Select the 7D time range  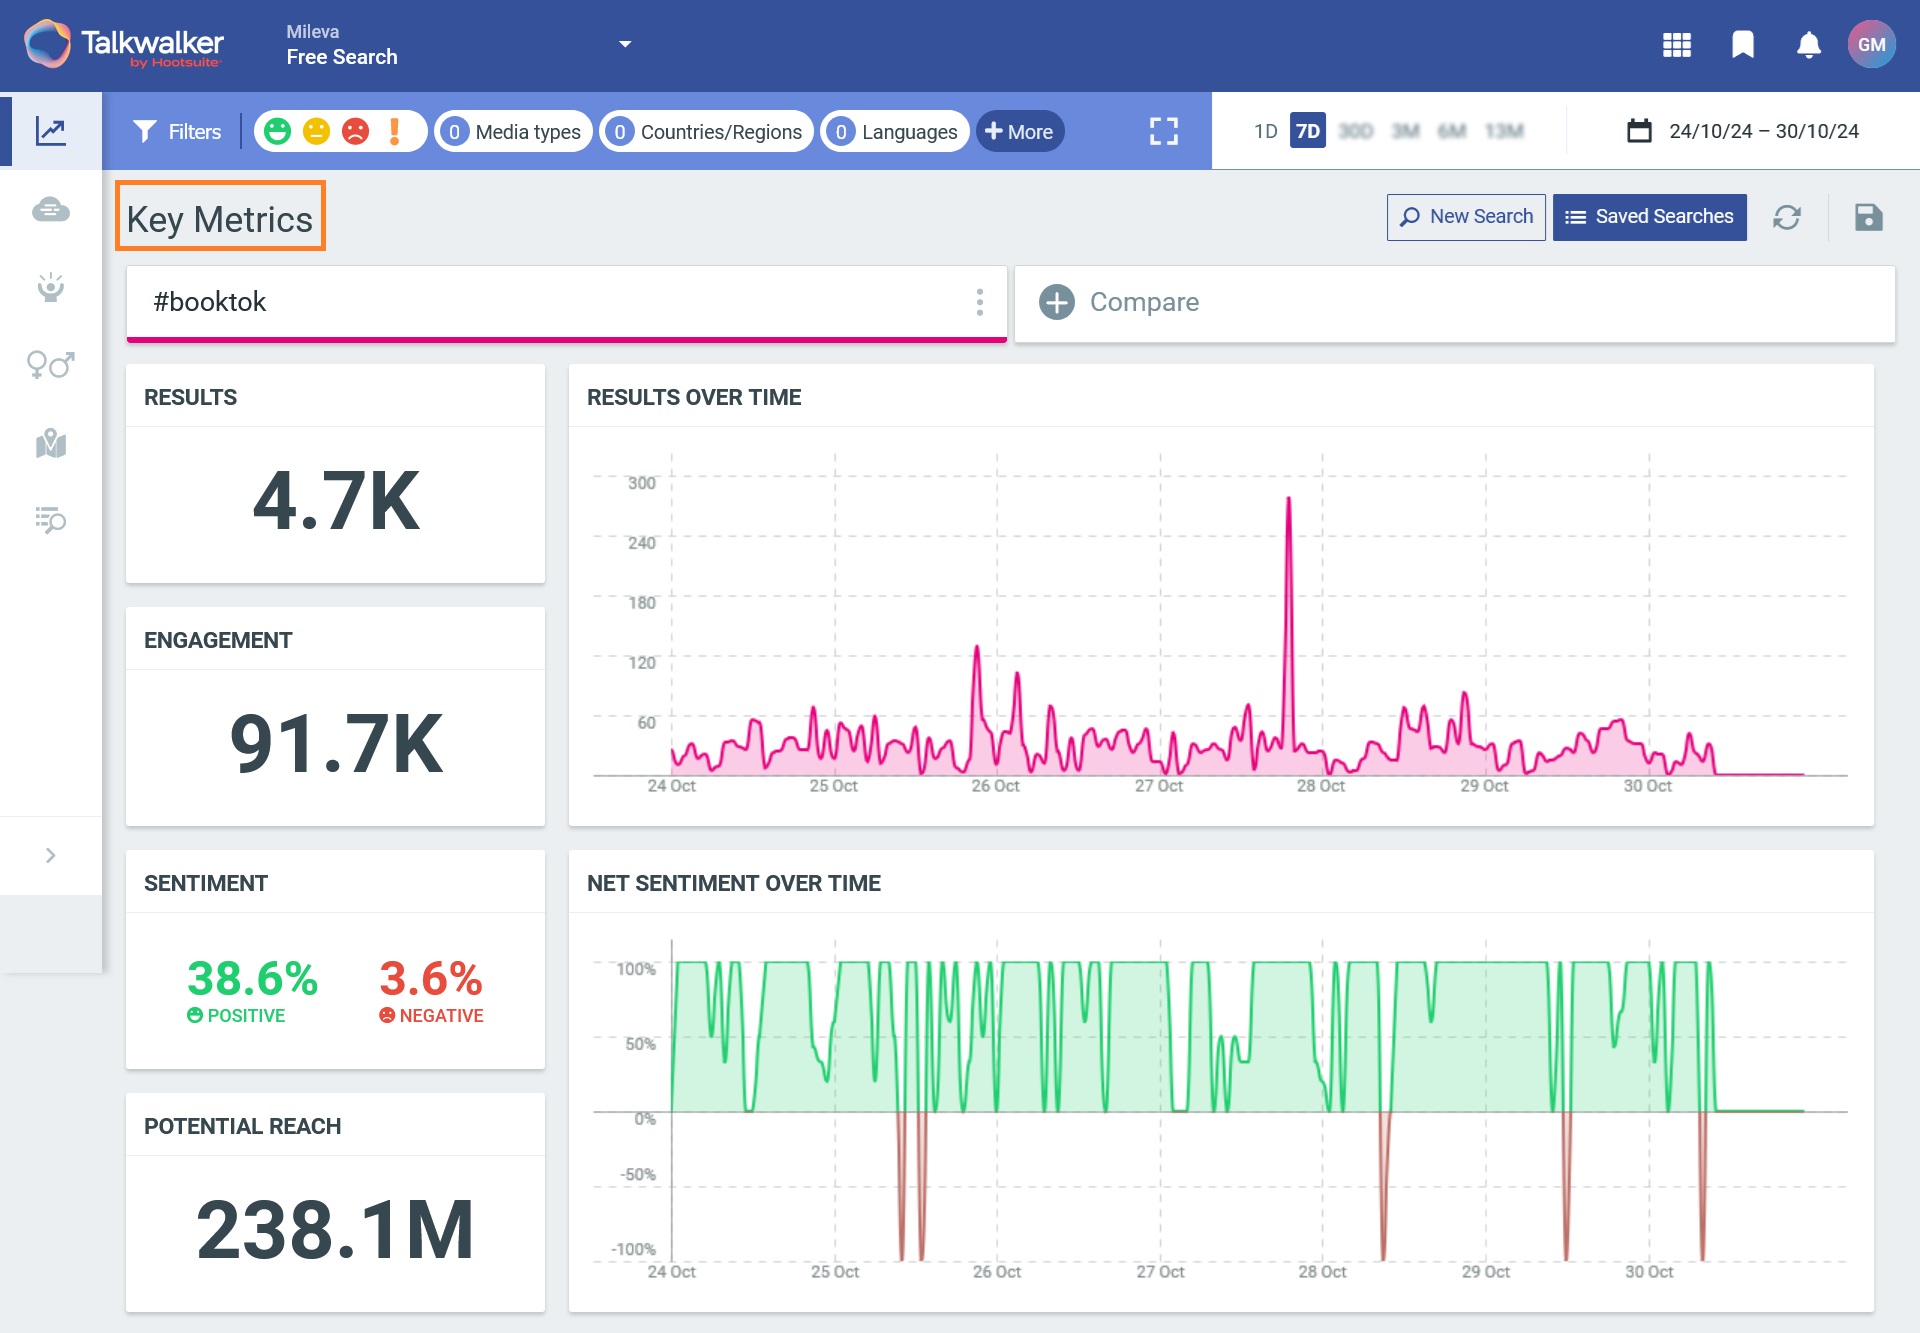1307,131
